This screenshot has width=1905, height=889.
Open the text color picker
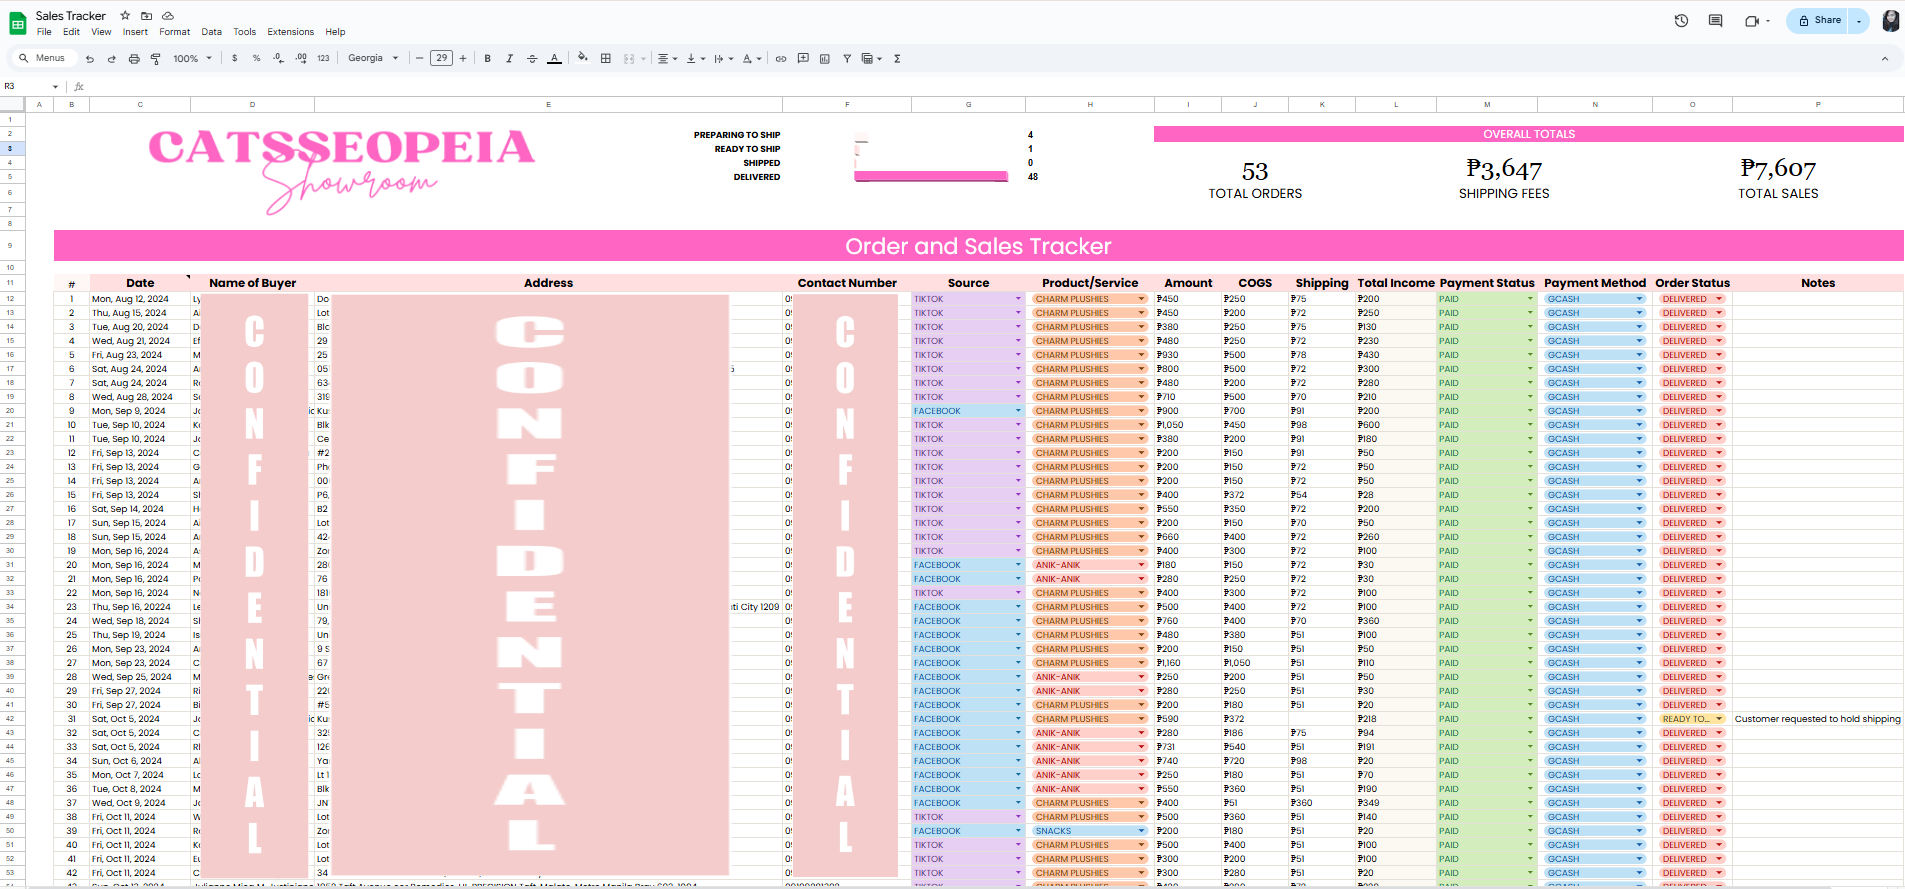555,59
